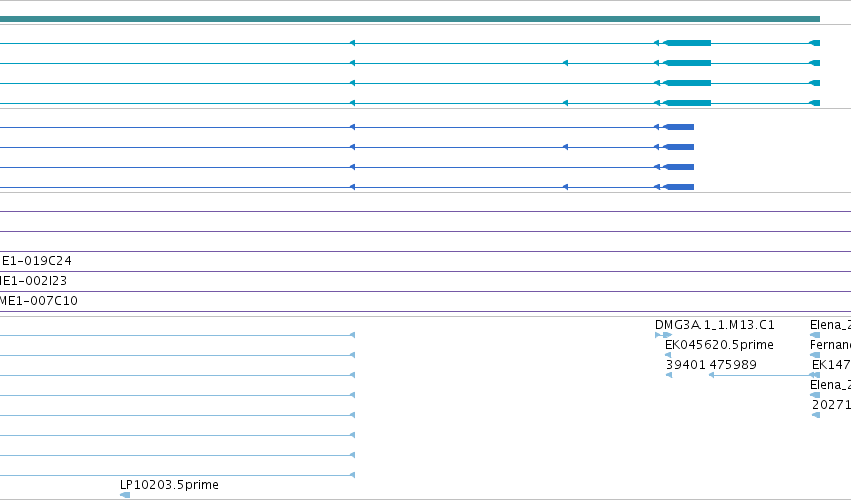Click the 39401 feature label
The height and width of the screenshot is (500, 851).
[x=686, y=365]
